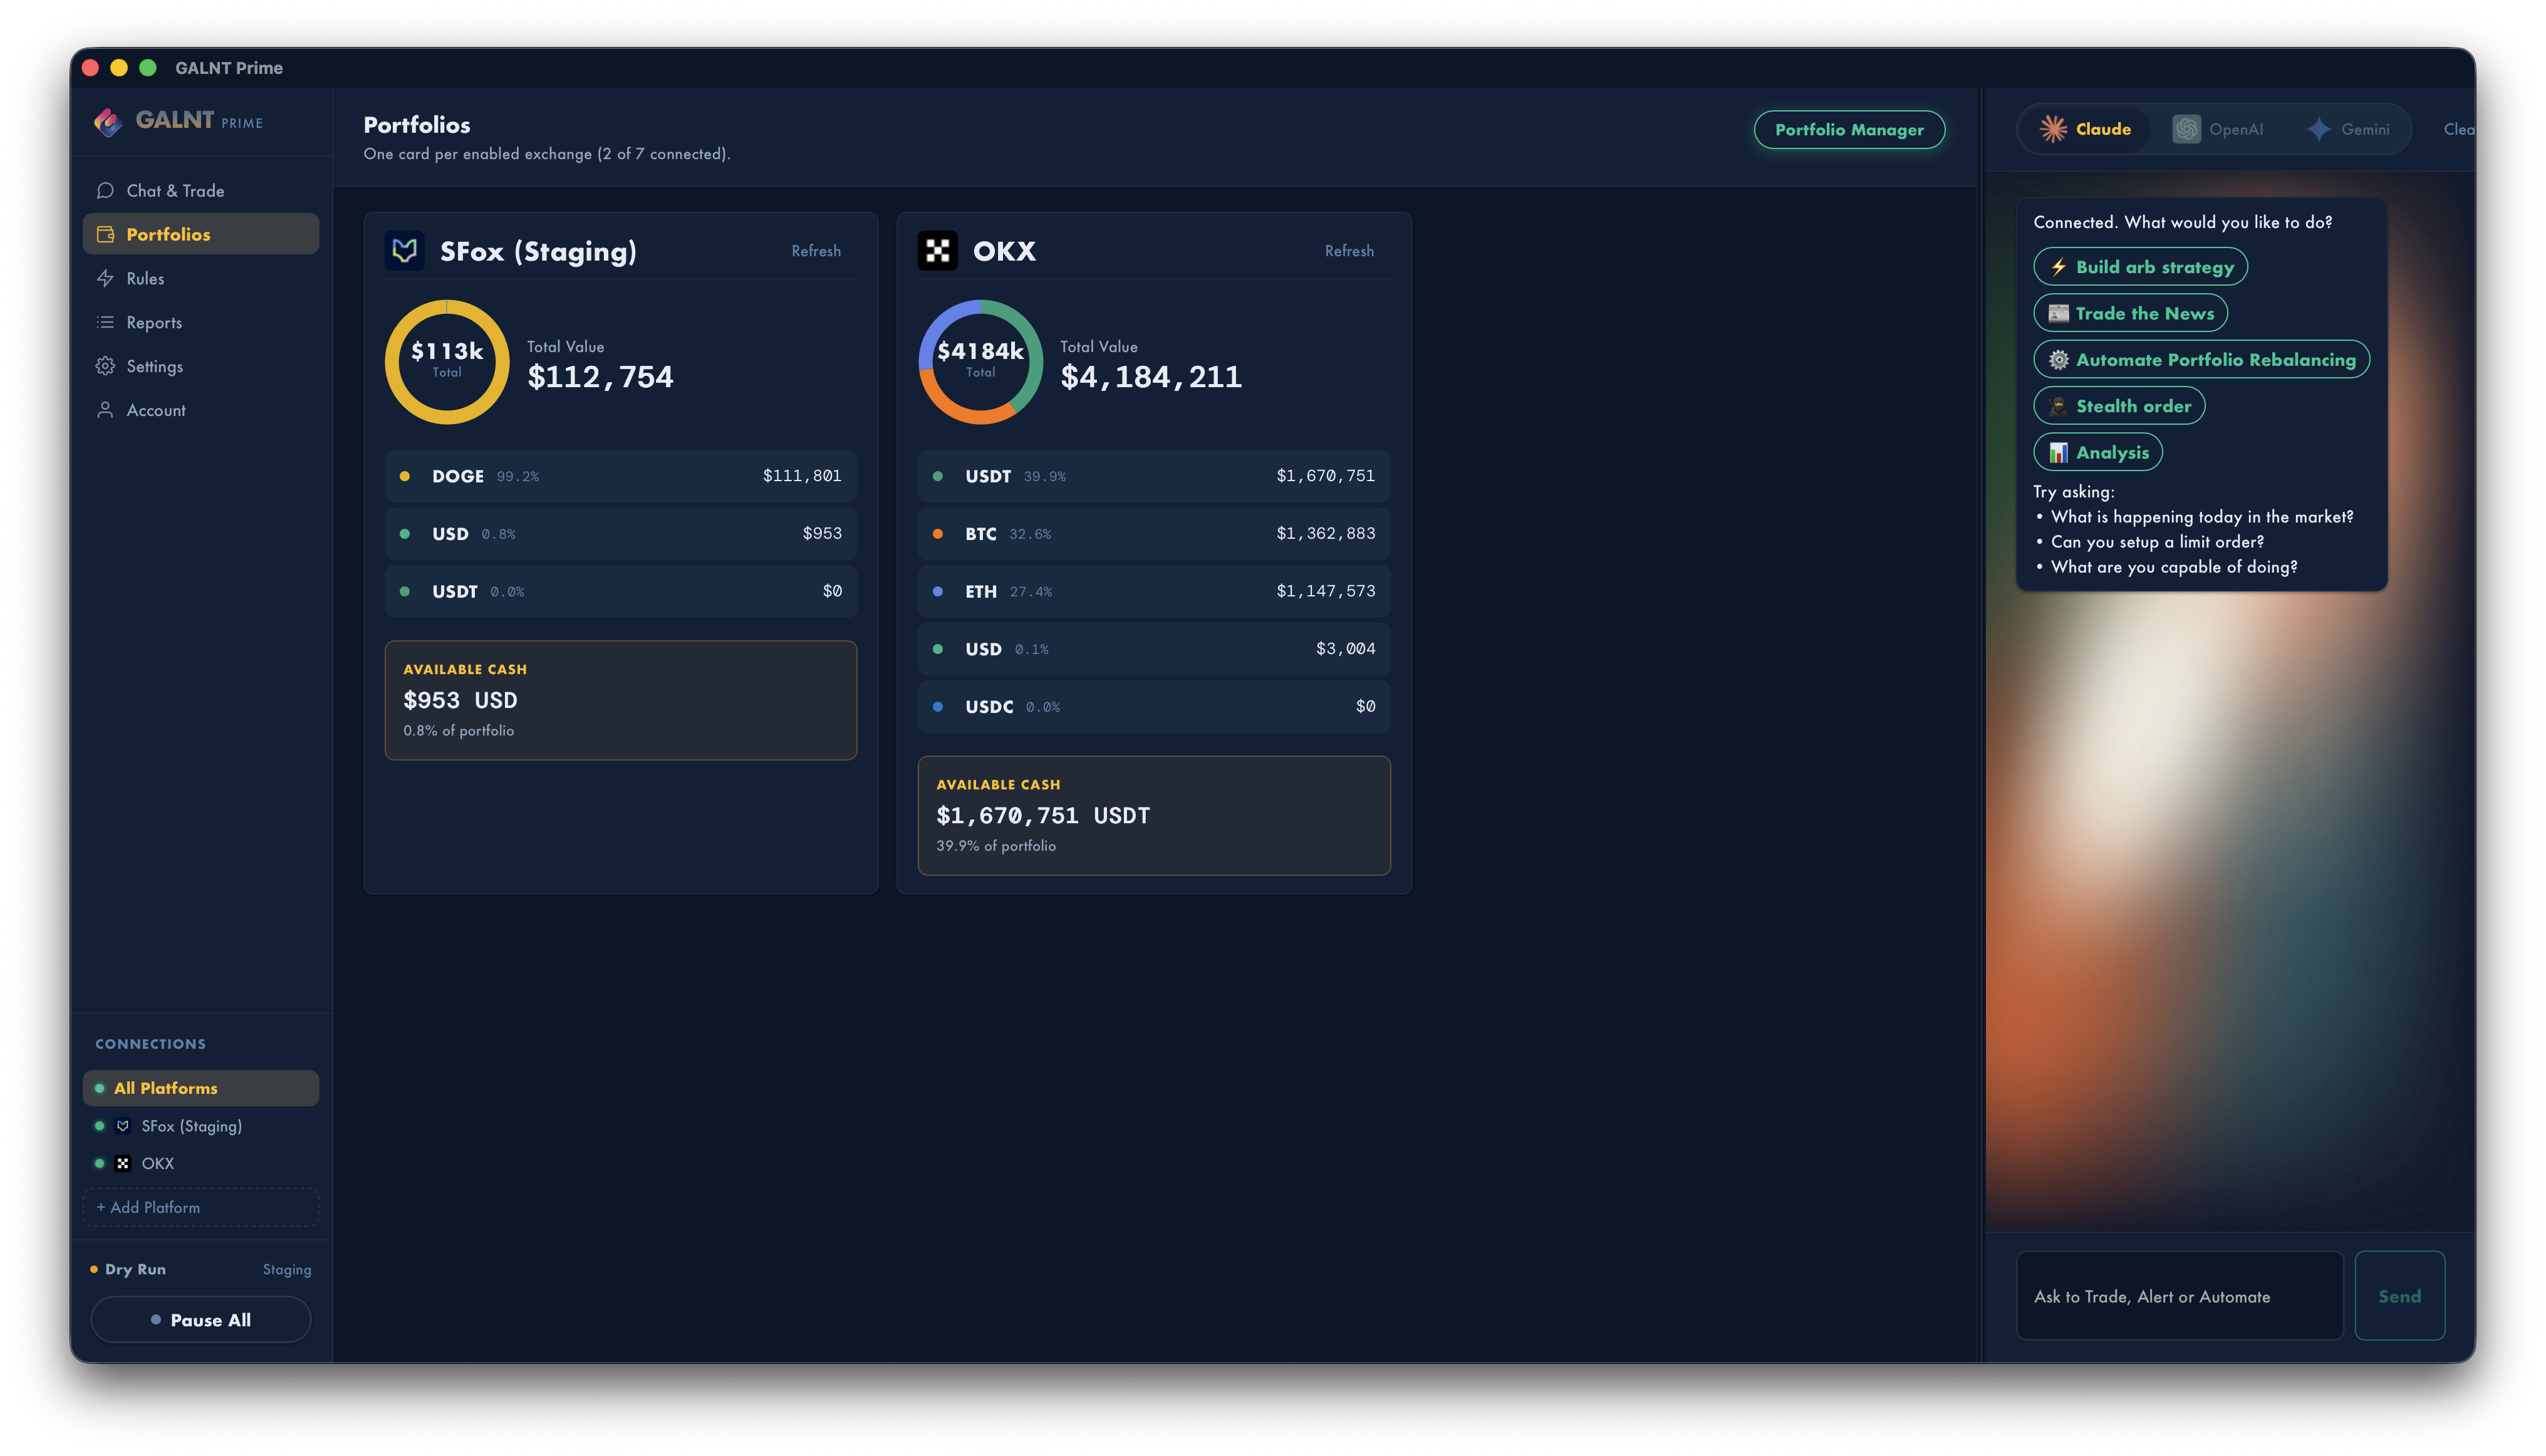Refresh the OKX portfolio
This screenshot has width=2546, height=1456.
click(1349, 251)
